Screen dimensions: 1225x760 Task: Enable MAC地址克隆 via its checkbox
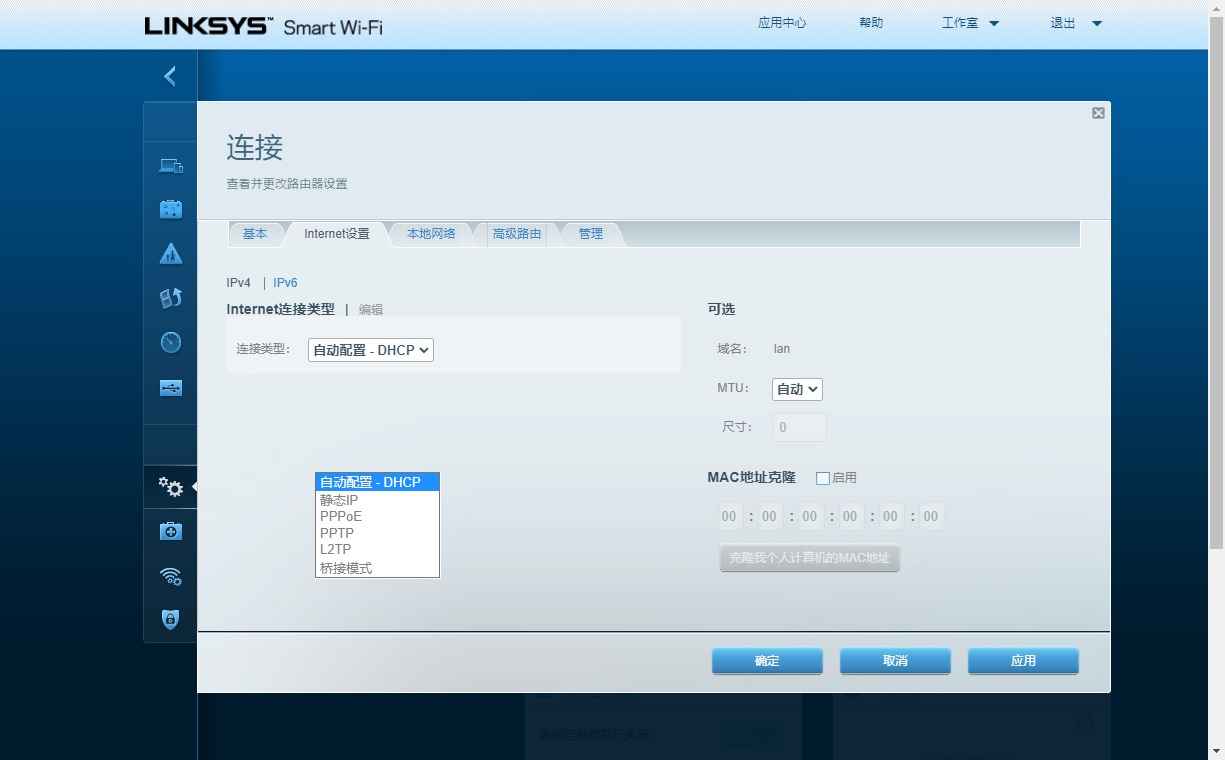(822, 477)
